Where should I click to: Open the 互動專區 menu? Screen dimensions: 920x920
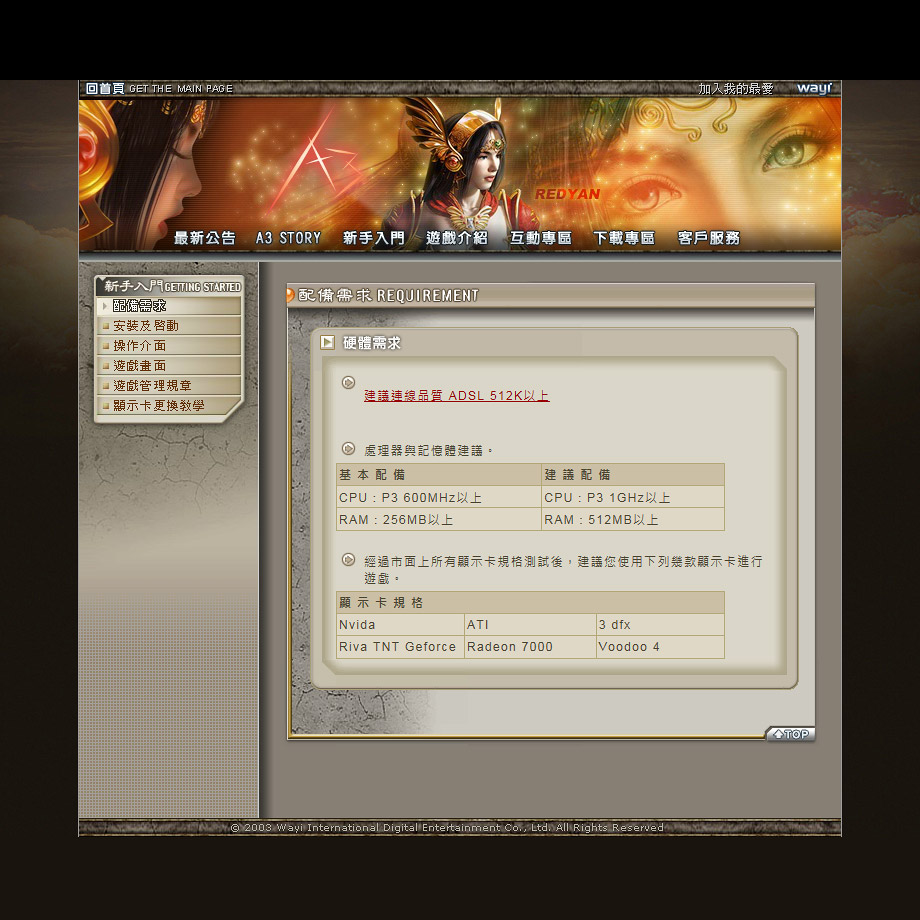540,238
